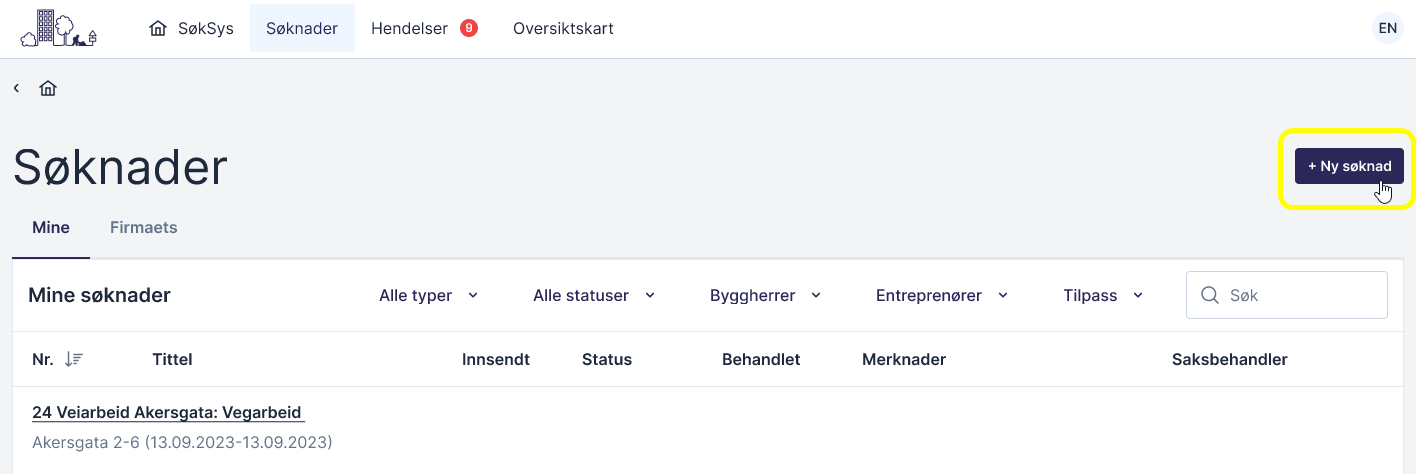Open the Byggherrer filter dropdown

(765, 295)
